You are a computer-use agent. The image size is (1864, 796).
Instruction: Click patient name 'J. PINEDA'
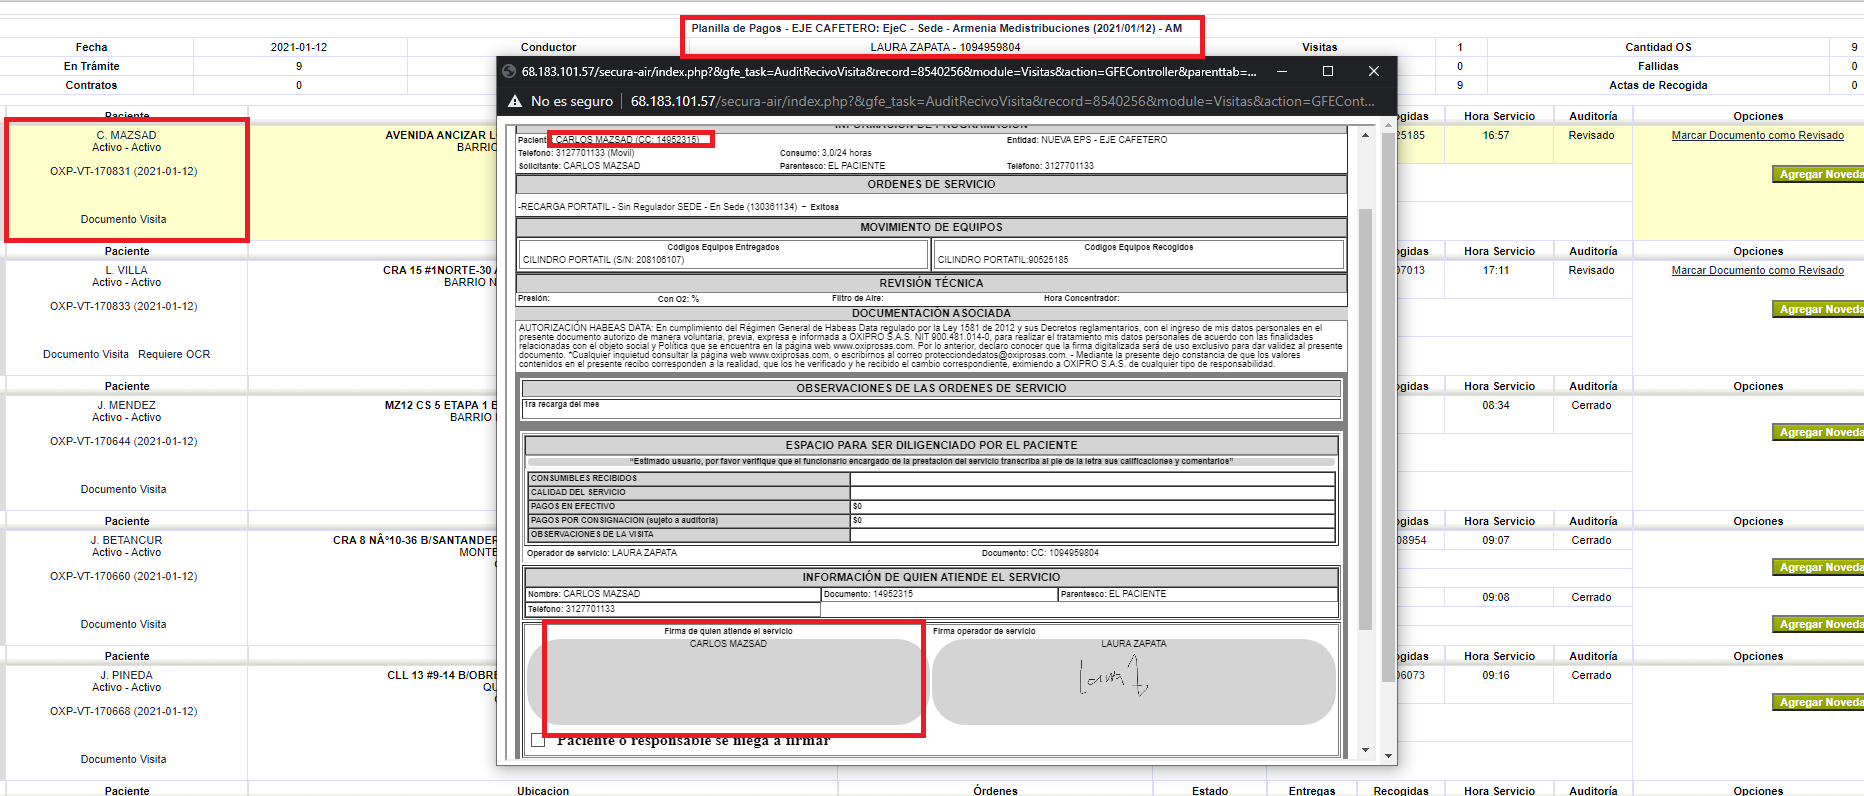click(x=127, y=675)
